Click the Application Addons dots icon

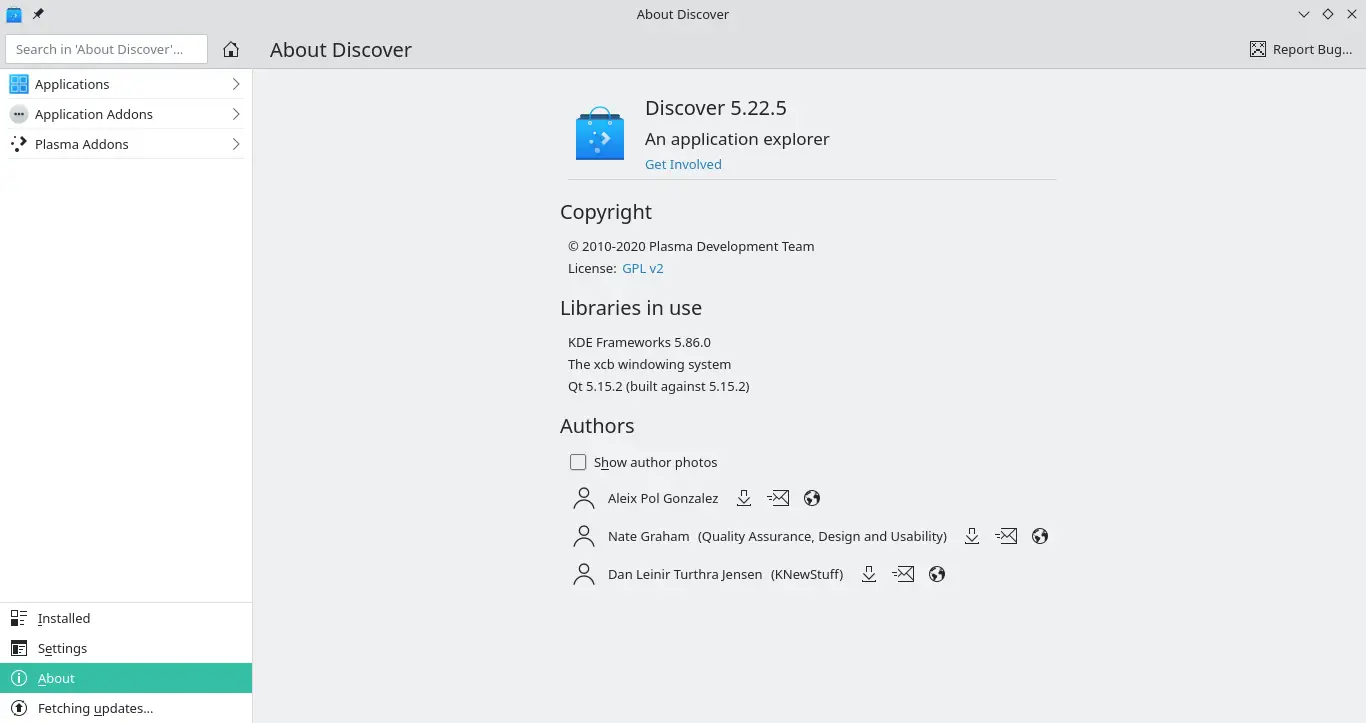[19, 114]
